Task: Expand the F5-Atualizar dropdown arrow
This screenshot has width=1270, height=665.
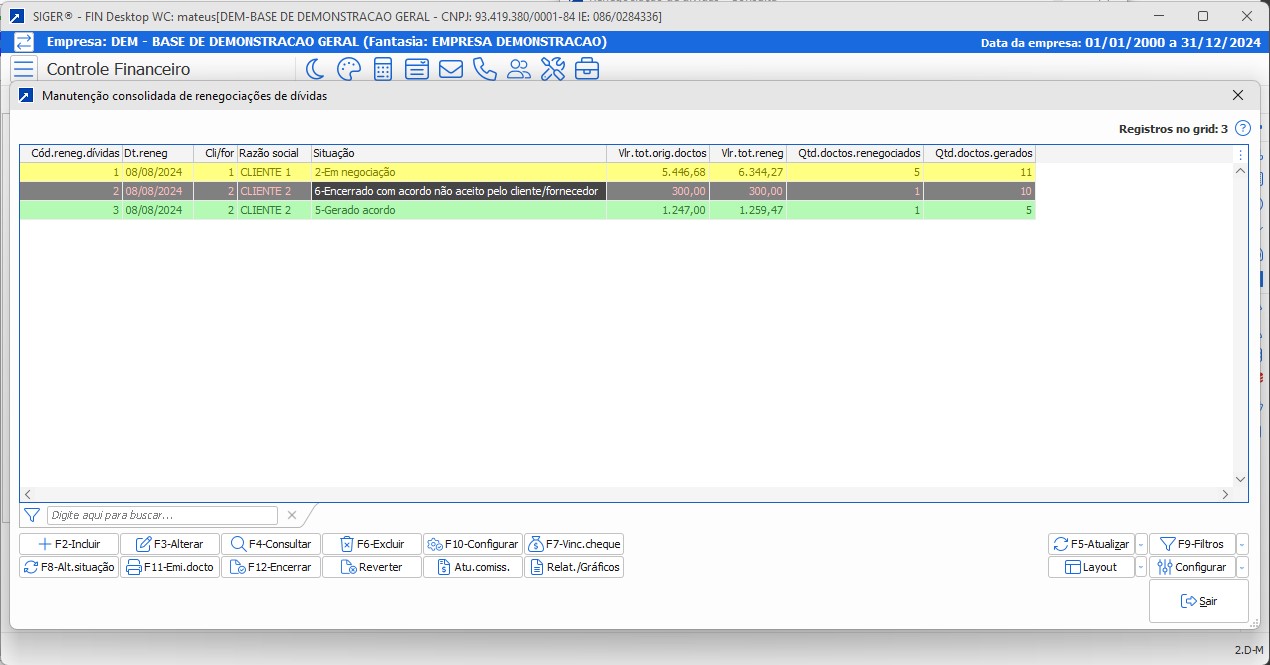Action: click(1141, 545)
